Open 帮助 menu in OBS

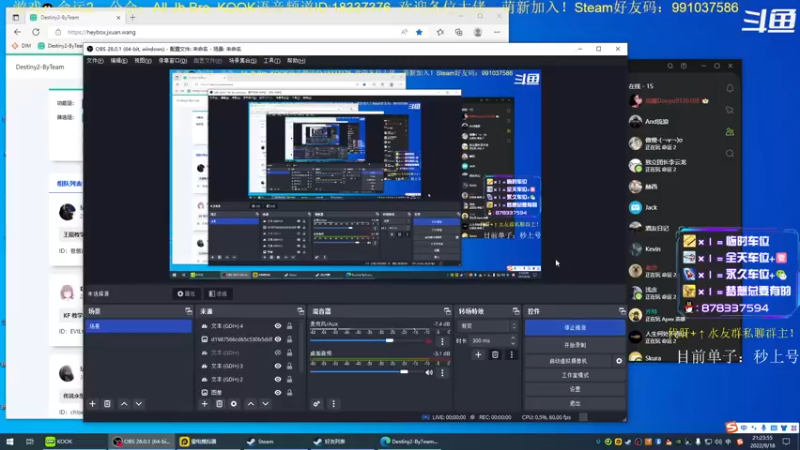coord(296,61)
